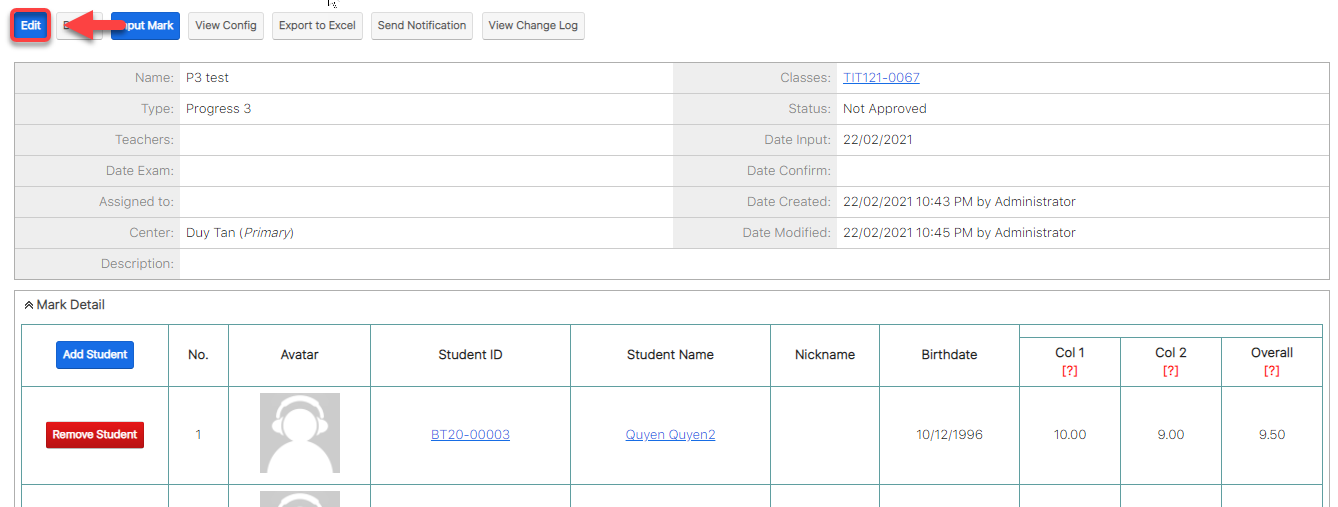This screenshot has width=1338, height=507.
Task: Open the View Change Log
Action: 533,26
